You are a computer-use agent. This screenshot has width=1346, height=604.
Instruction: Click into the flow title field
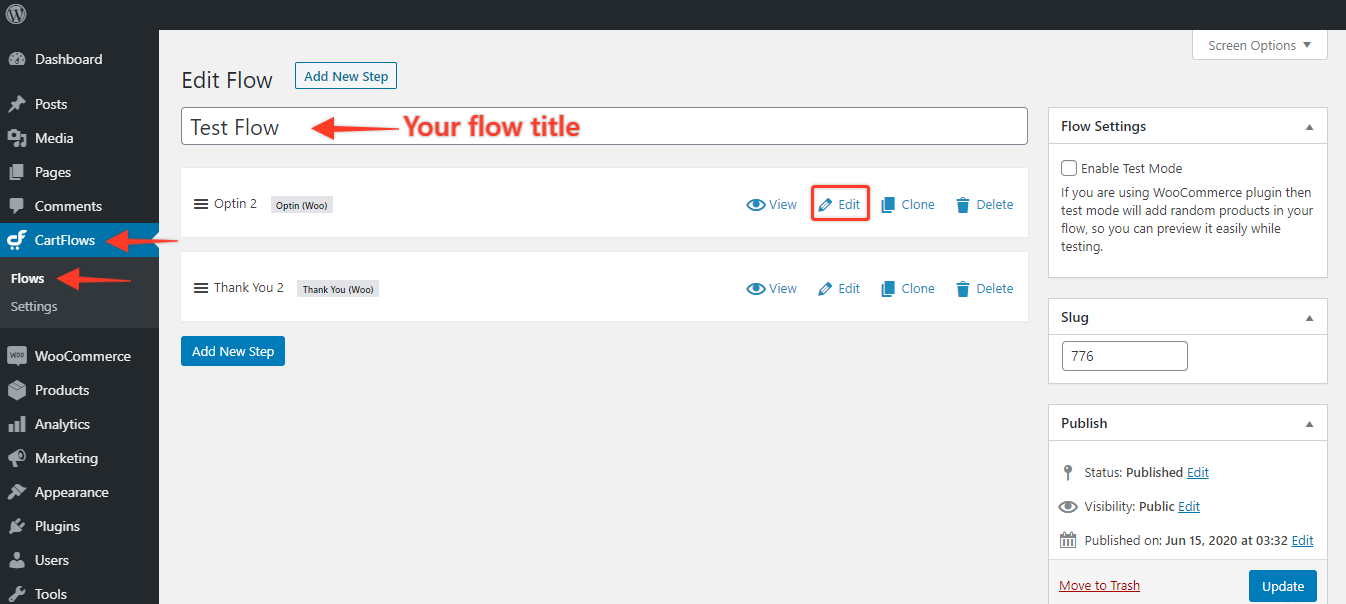(x=604, y=126)
